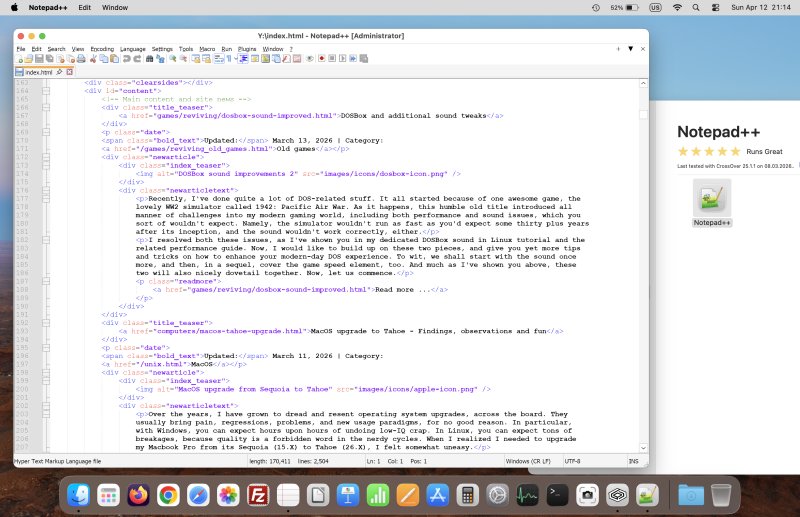Click the editor scrollbar up arrow
This screenshot has width=800, height=517.
point(643,83)
